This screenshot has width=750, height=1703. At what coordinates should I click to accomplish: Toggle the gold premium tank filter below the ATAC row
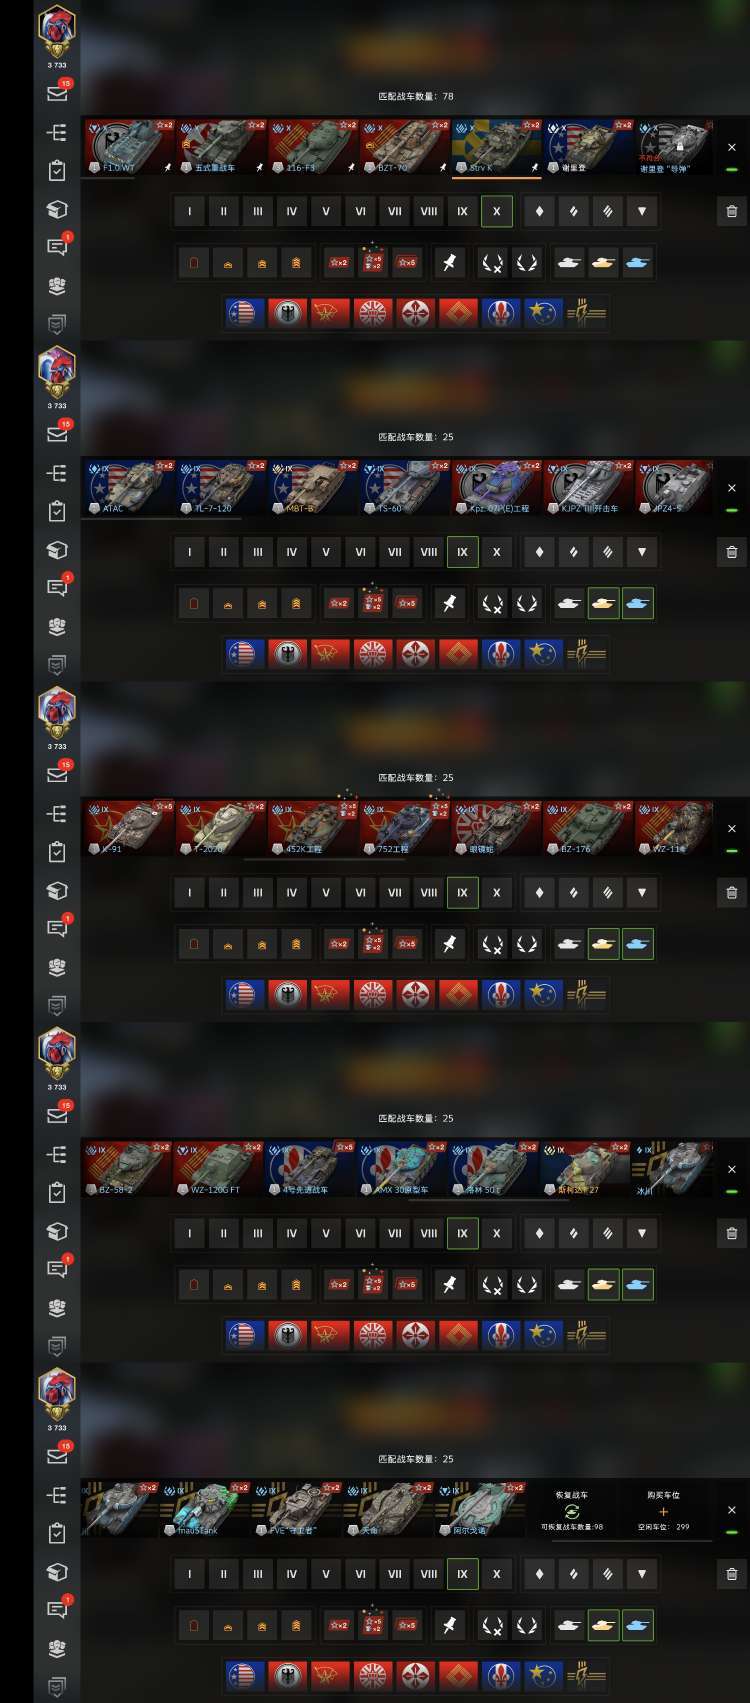pos(603,603)
